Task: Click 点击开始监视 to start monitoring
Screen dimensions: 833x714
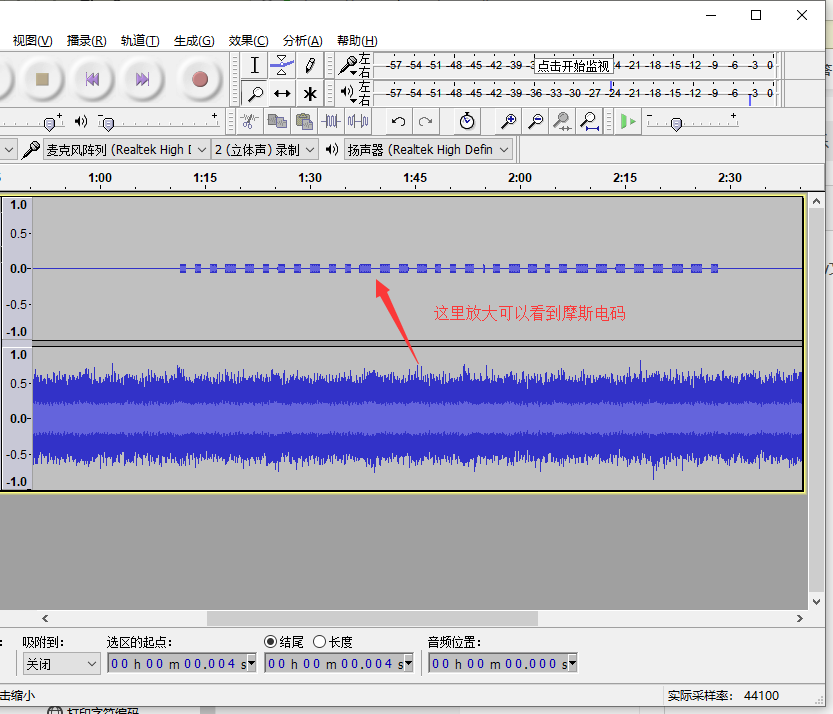Action: click(x=573, y=66)
